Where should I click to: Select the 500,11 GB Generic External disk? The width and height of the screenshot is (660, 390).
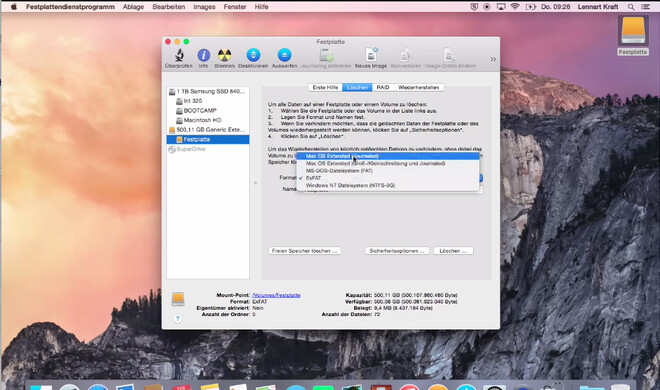[208, 130]
